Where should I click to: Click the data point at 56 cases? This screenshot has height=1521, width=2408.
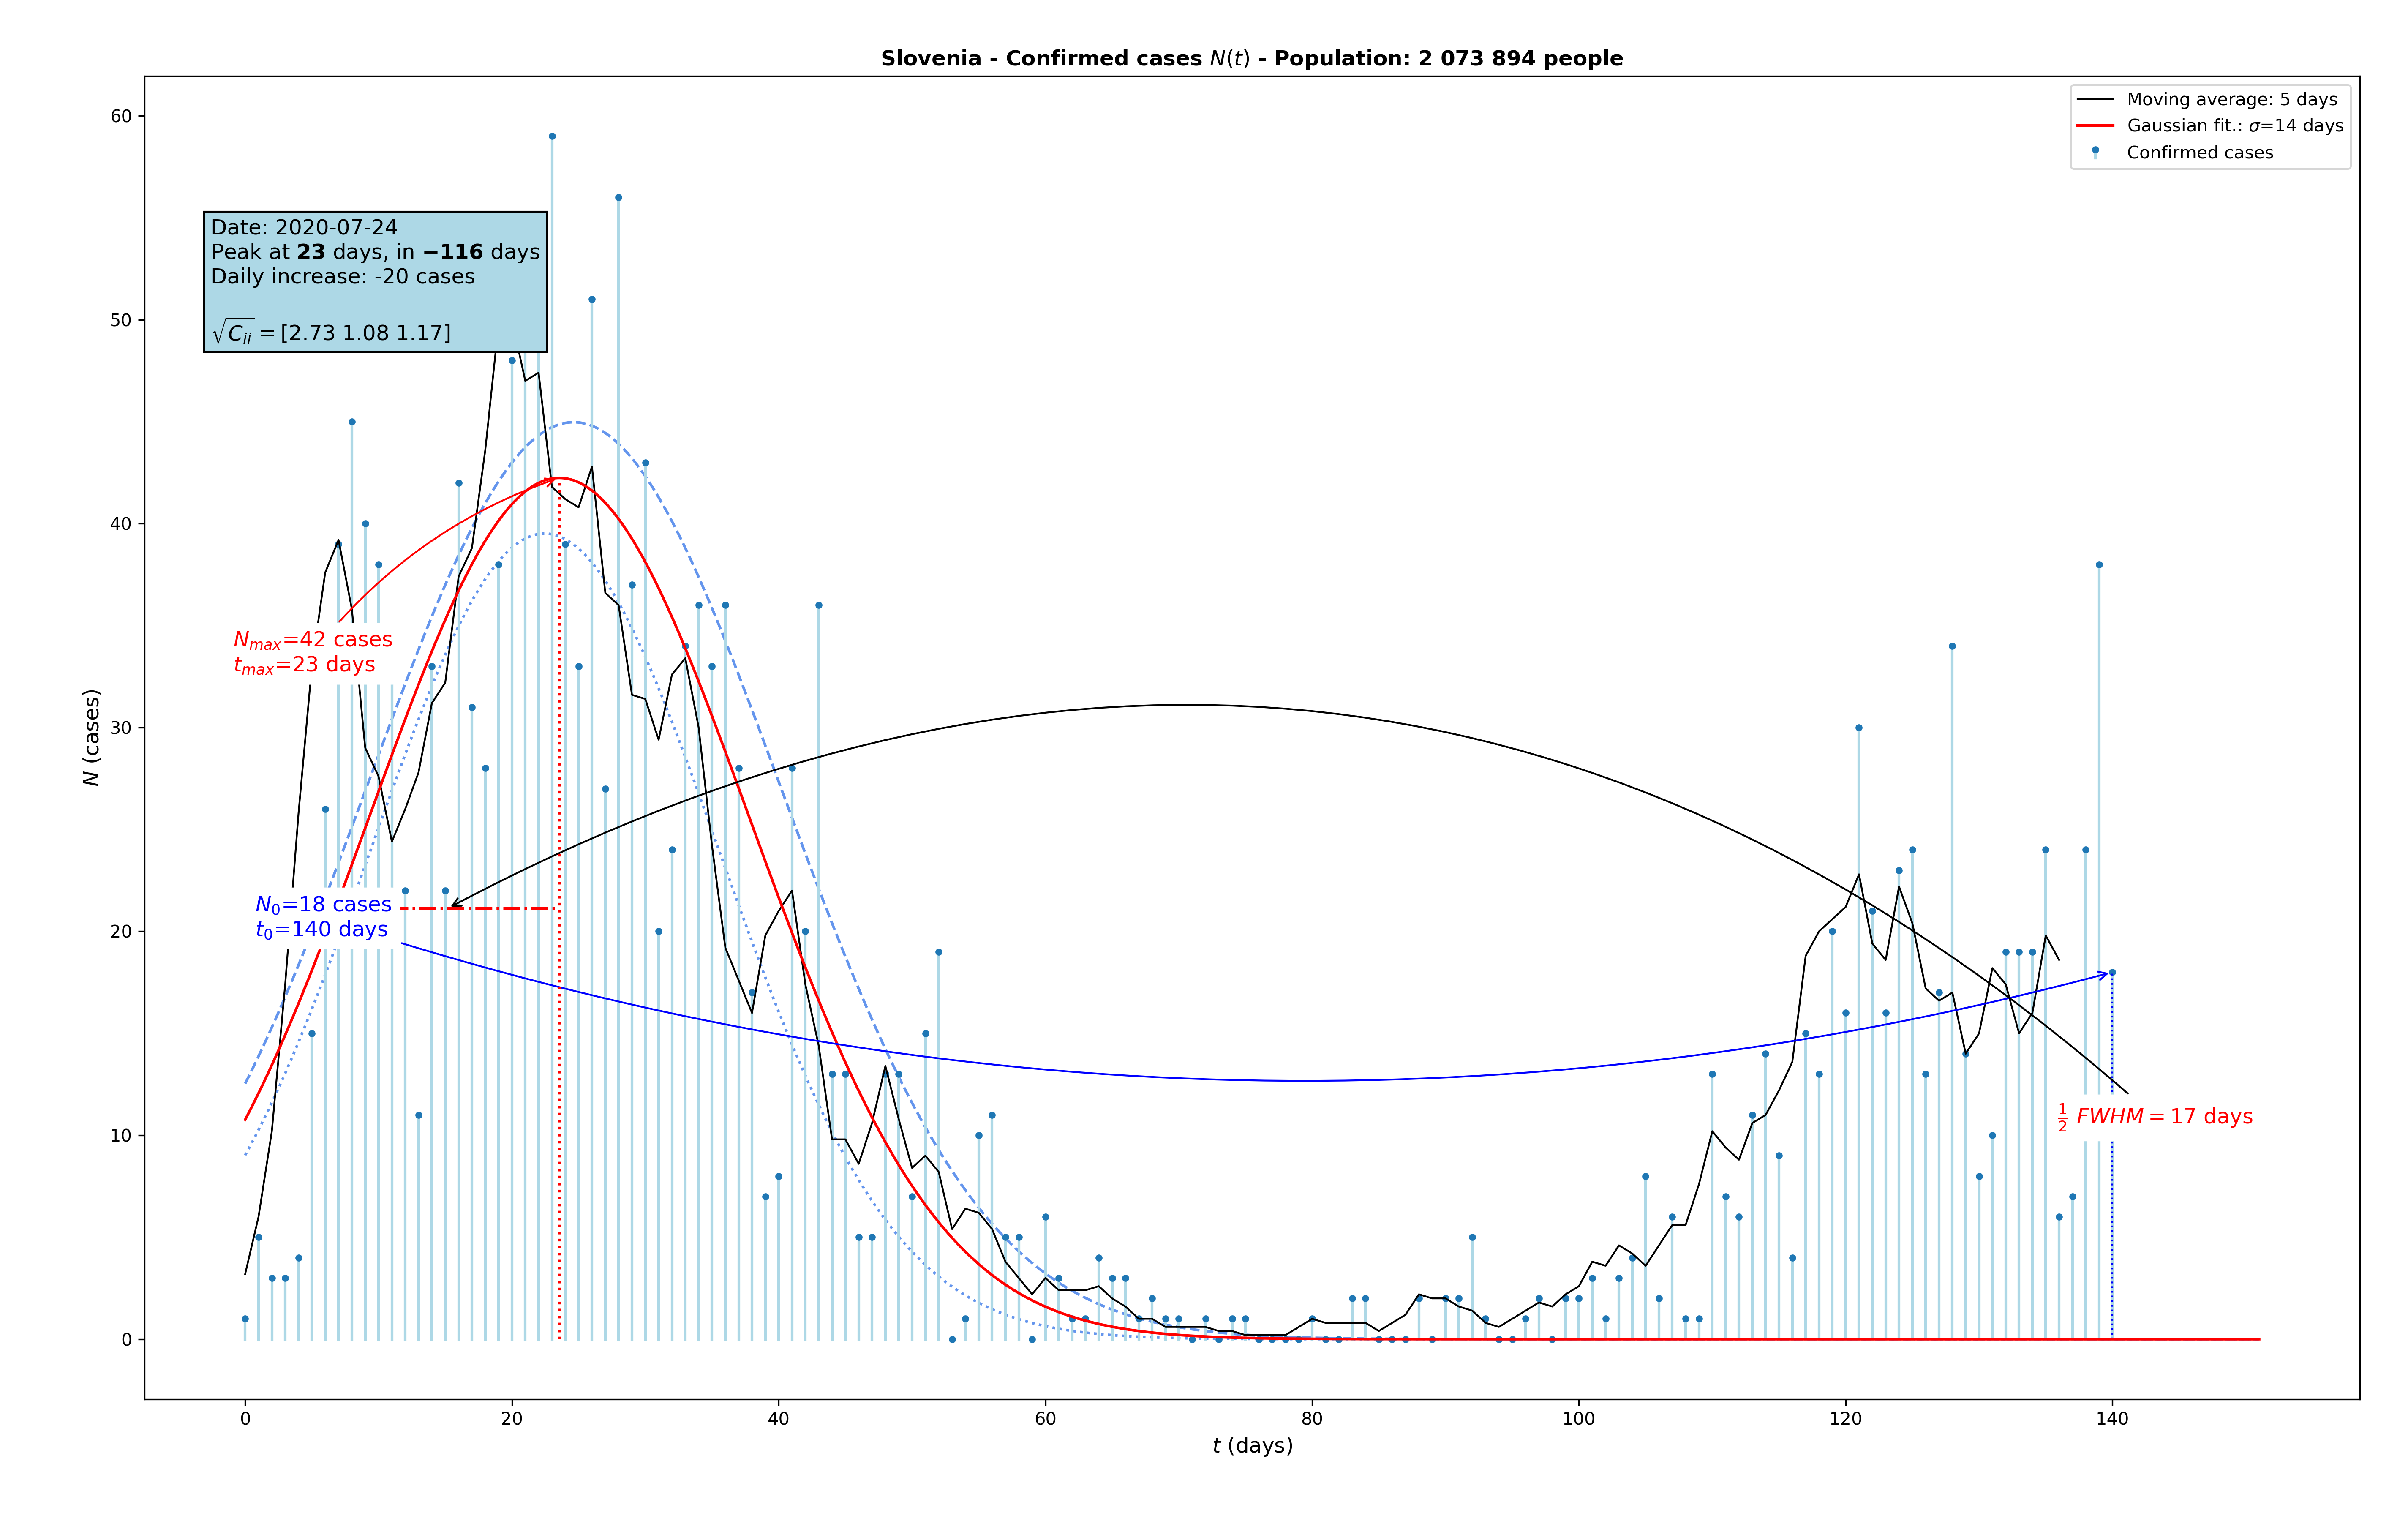tap(618, 198)
